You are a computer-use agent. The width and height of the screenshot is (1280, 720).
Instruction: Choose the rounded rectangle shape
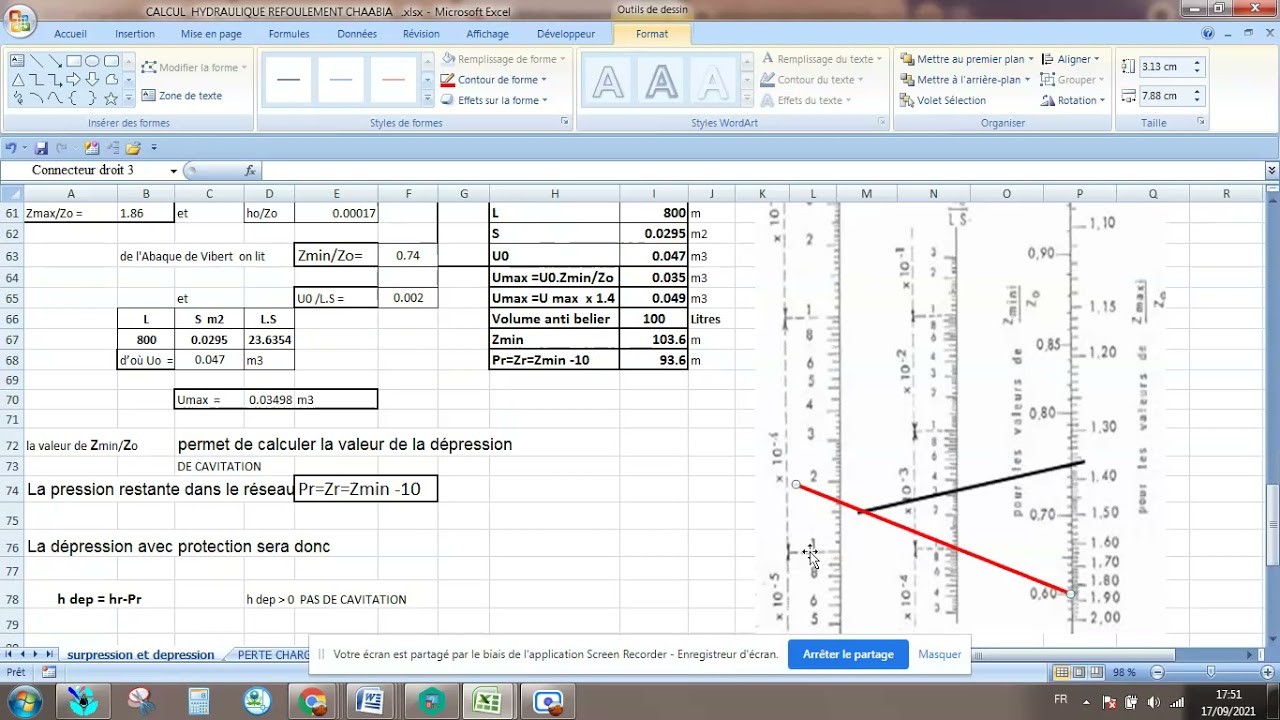tap(111, 60)
